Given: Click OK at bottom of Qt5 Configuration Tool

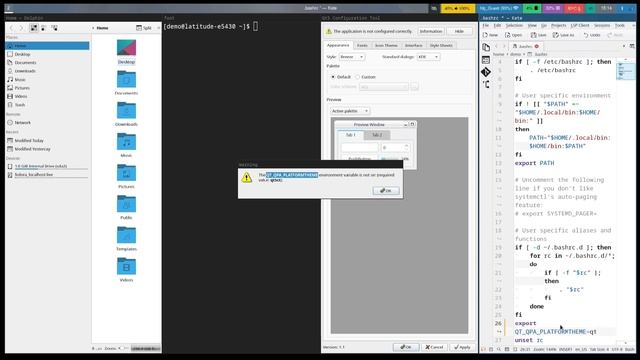Looking at the screenshot, I should coord(406,347).
